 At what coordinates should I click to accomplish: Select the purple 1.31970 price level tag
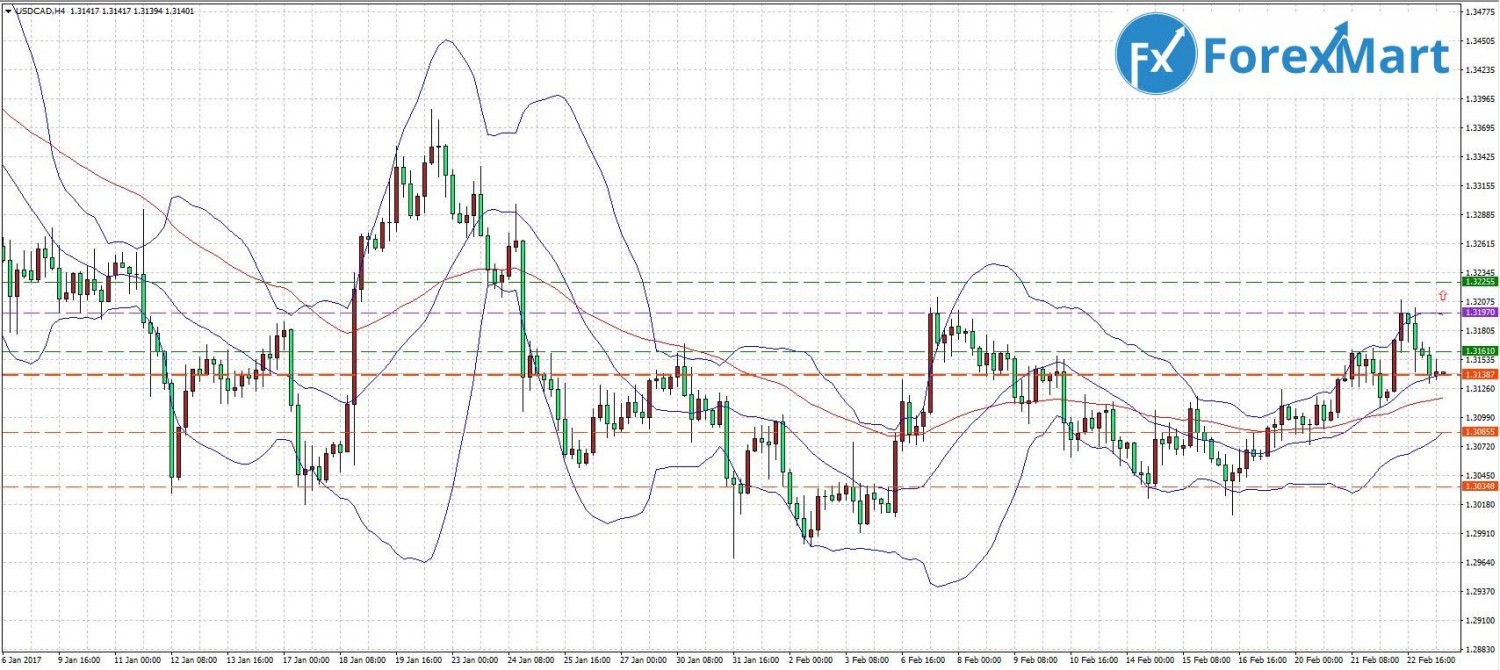point(1479,313)
